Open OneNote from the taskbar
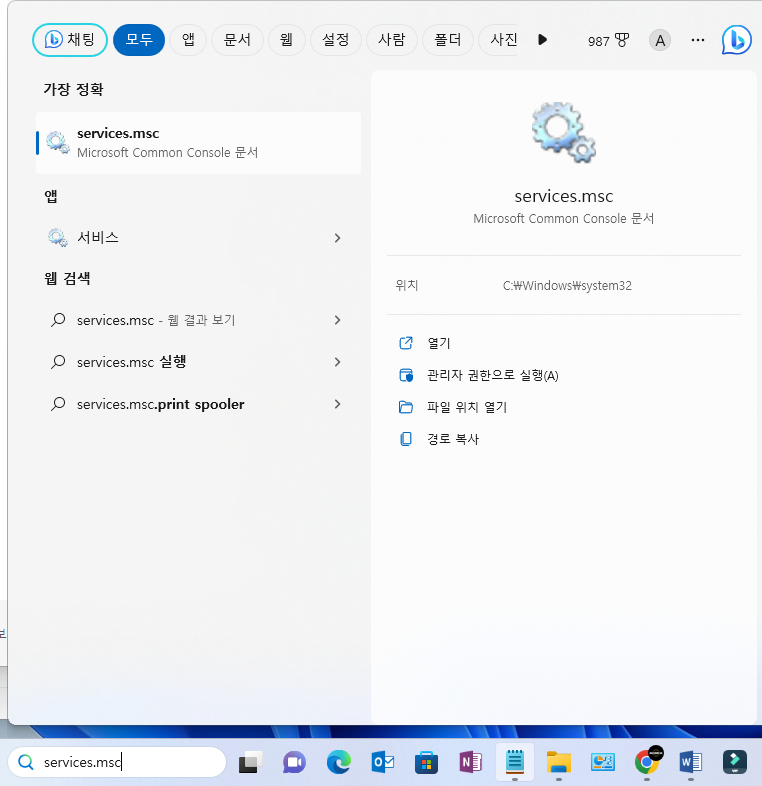Screen dimensions: 762x786 470,762
